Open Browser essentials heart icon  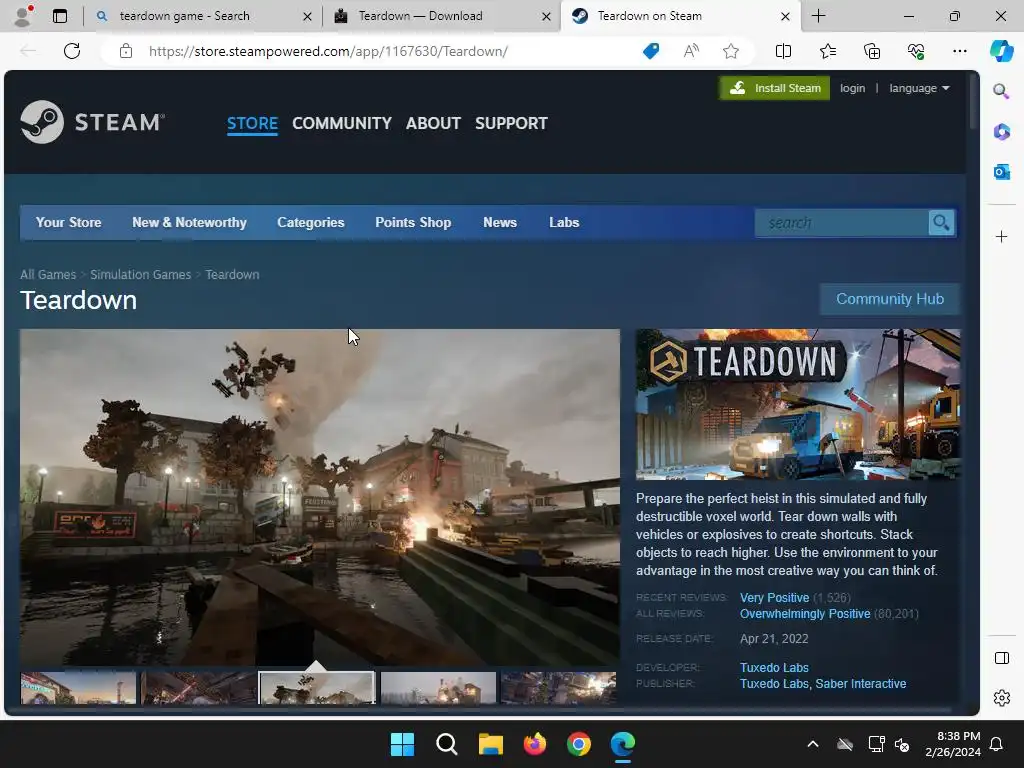click(x=916, y=51)
